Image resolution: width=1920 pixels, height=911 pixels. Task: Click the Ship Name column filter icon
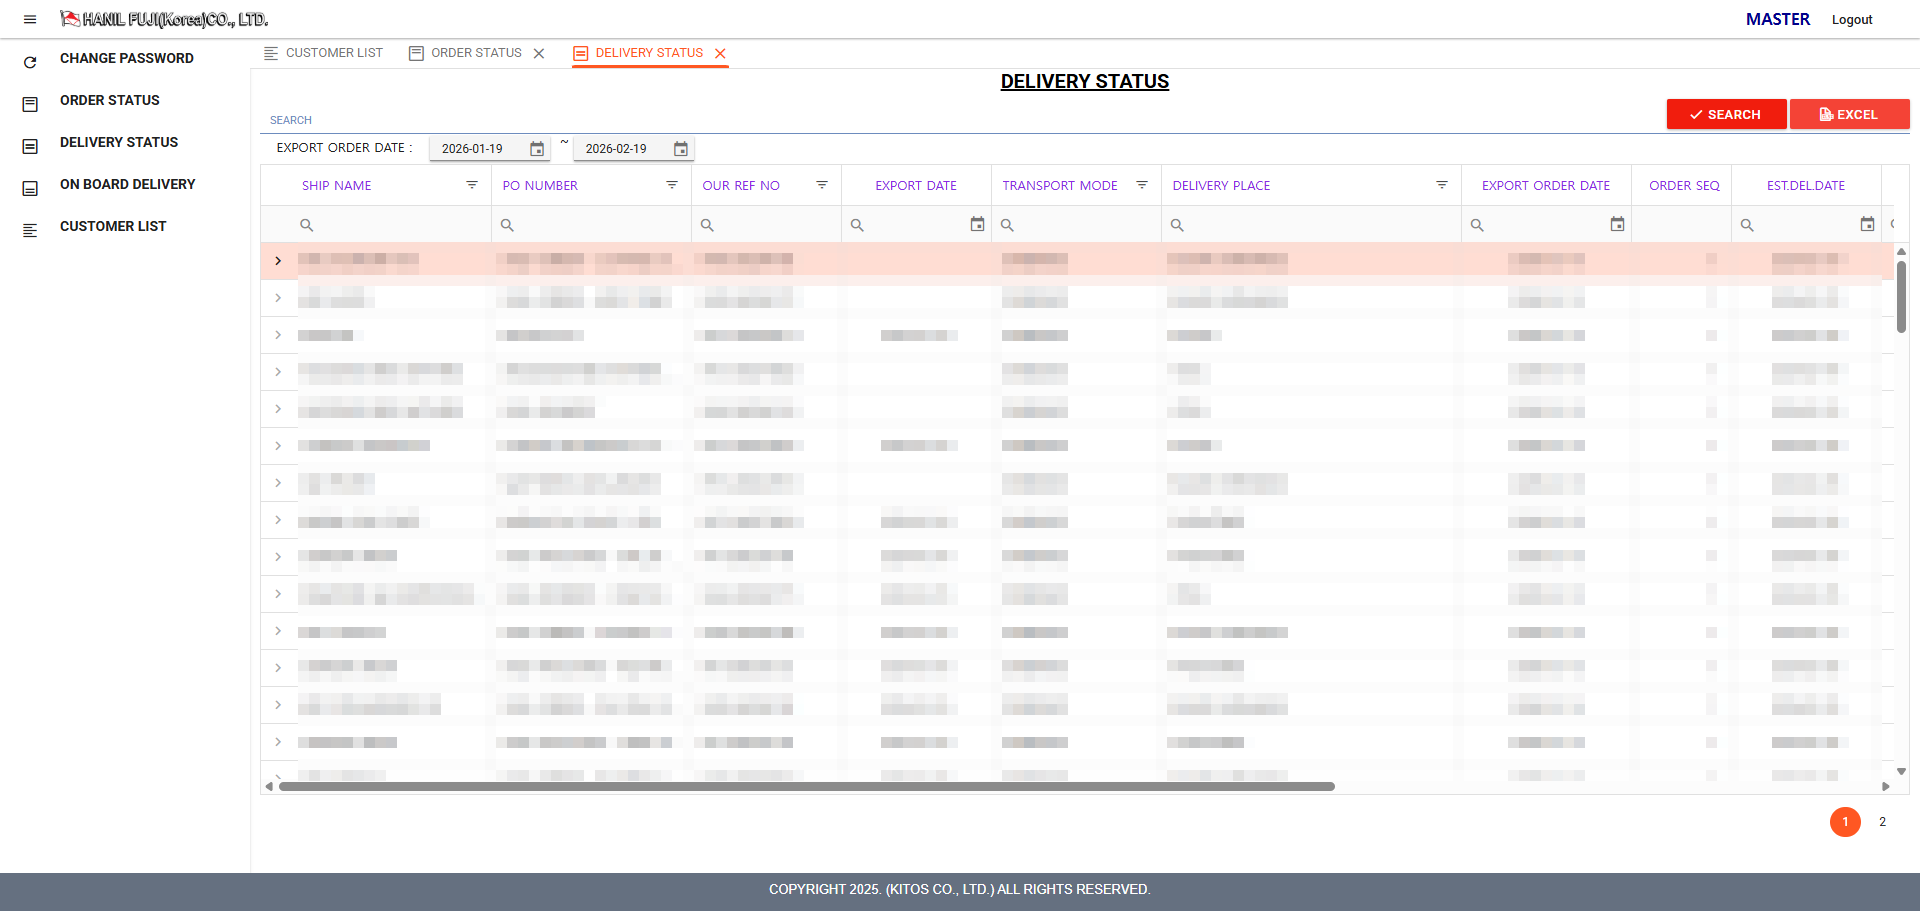coord(472,185)
